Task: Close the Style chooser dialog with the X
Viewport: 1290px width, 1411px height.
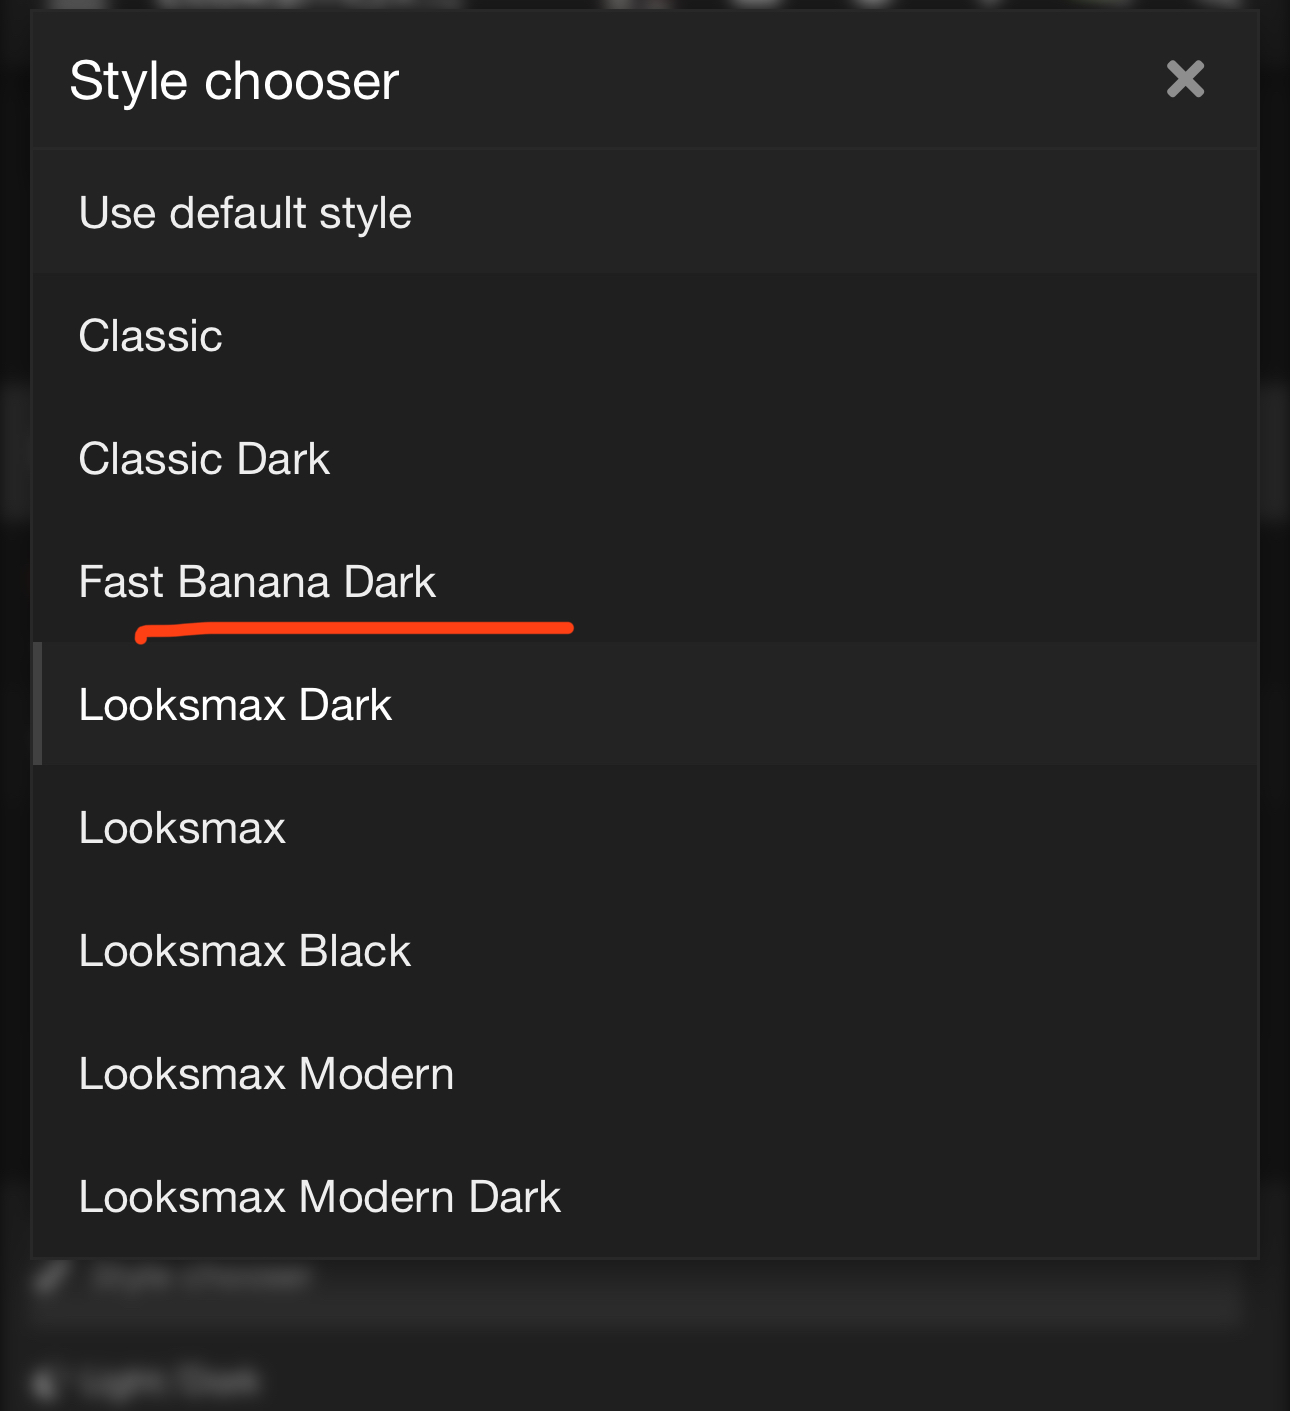Action: coord(1185,79)
